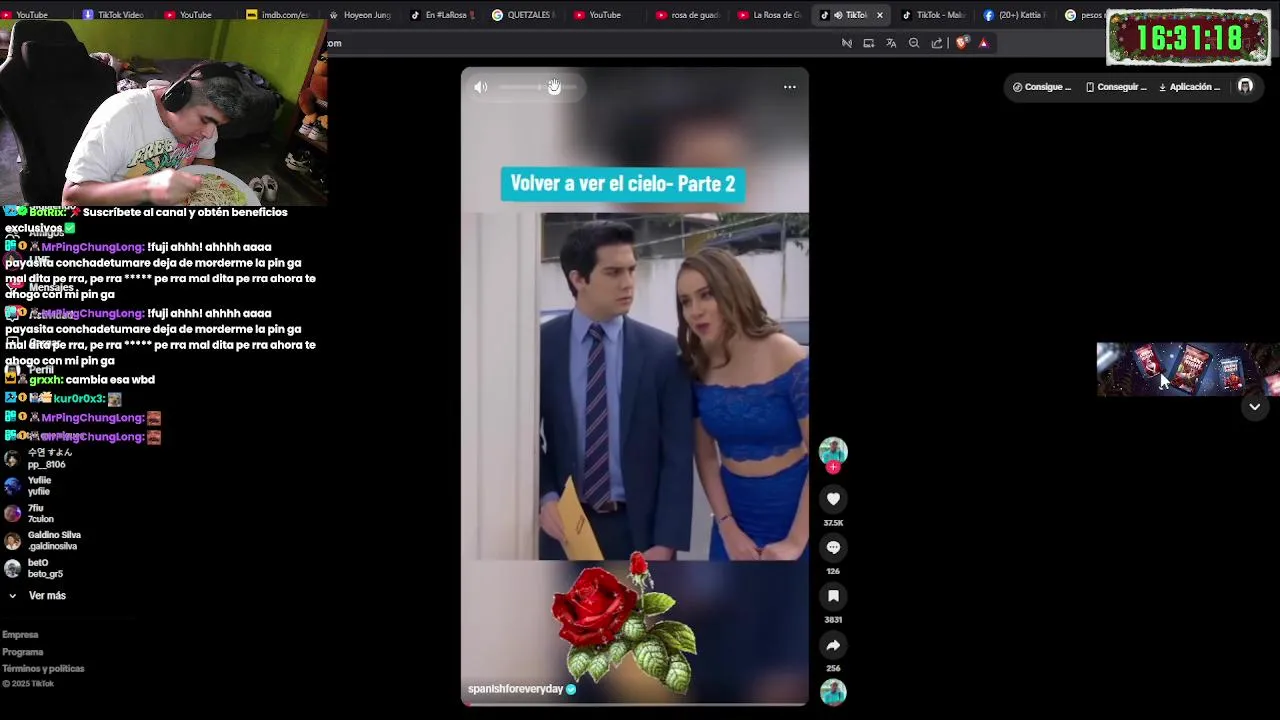Save video with the bookmark icon
1280x720 pixels.
pos(833,596)
